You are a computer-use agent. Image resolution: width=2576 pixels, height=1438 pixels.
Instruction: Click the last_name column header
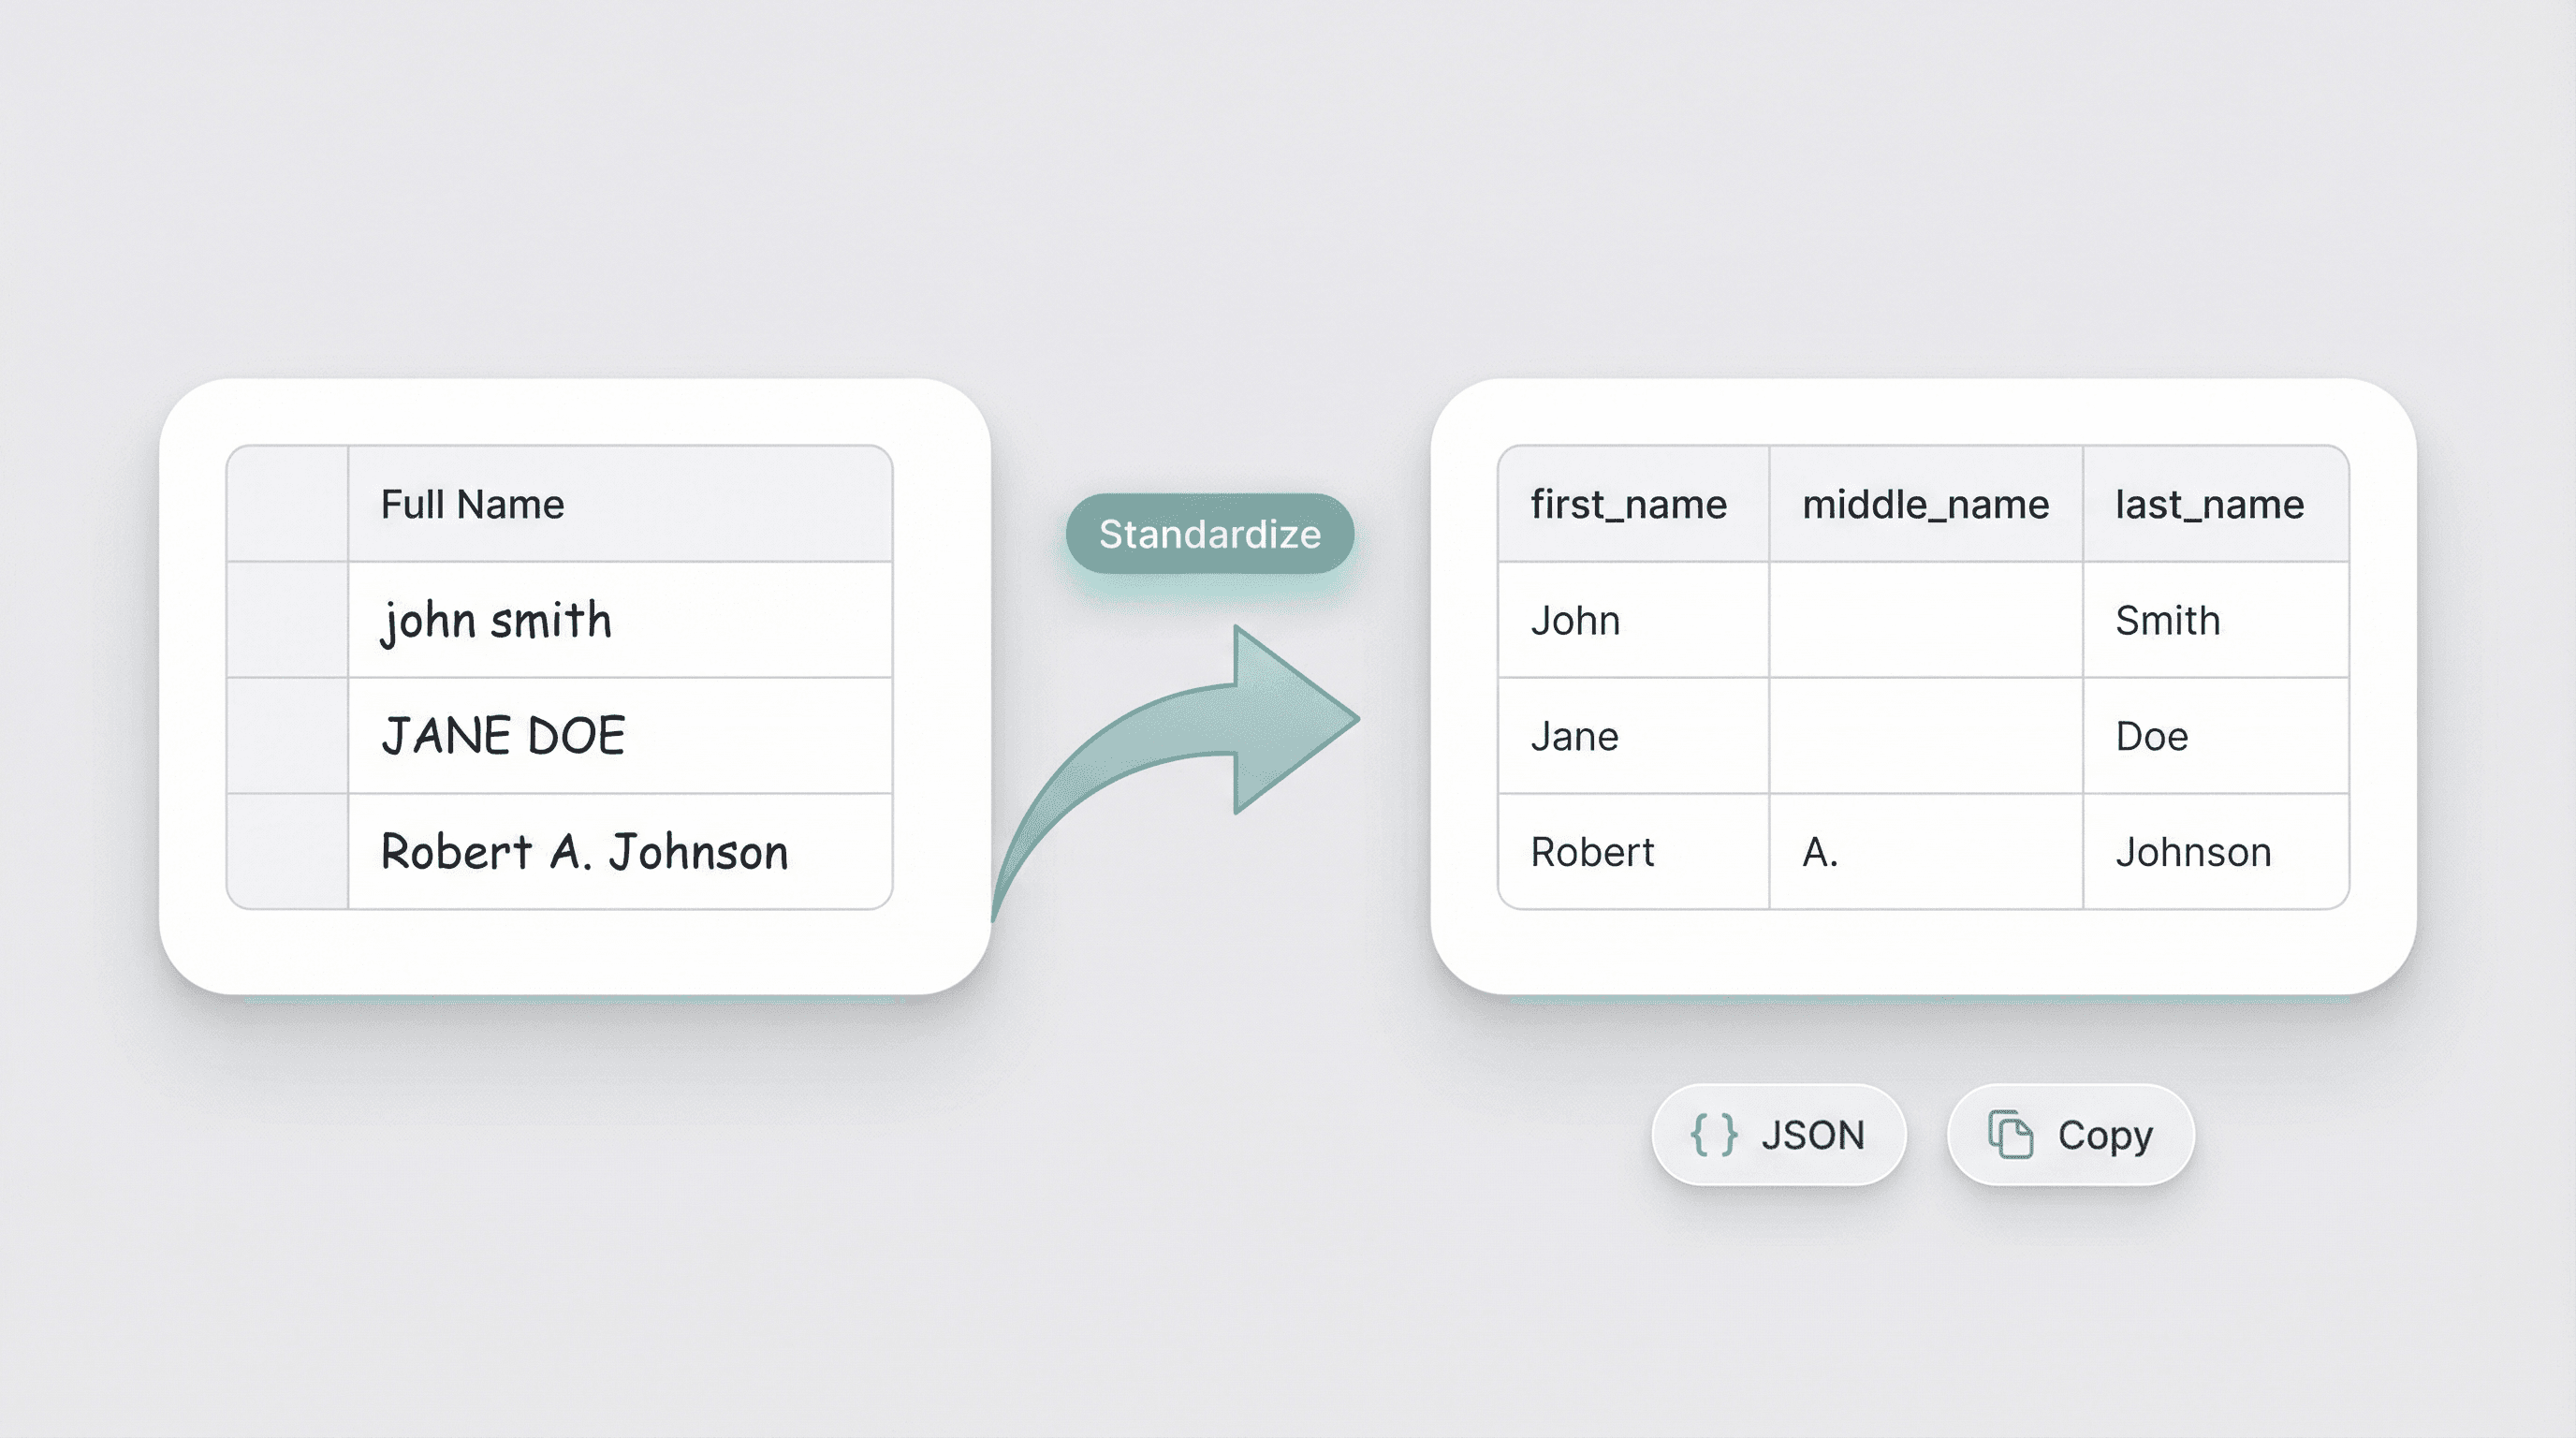coord(2209,504)
